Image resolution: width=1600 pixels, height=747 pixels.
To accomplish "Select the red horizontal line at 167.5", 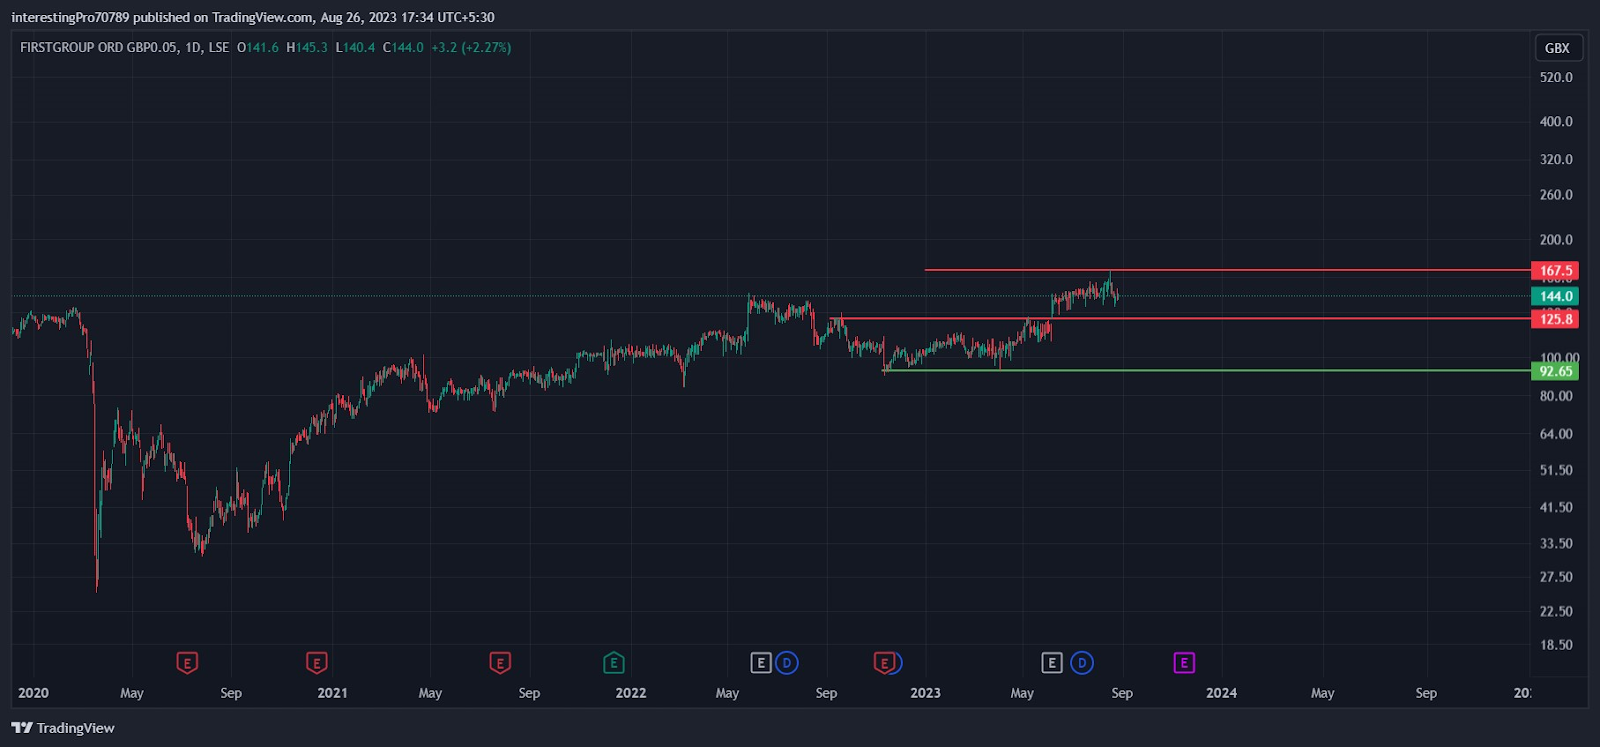I will 1226,270.
